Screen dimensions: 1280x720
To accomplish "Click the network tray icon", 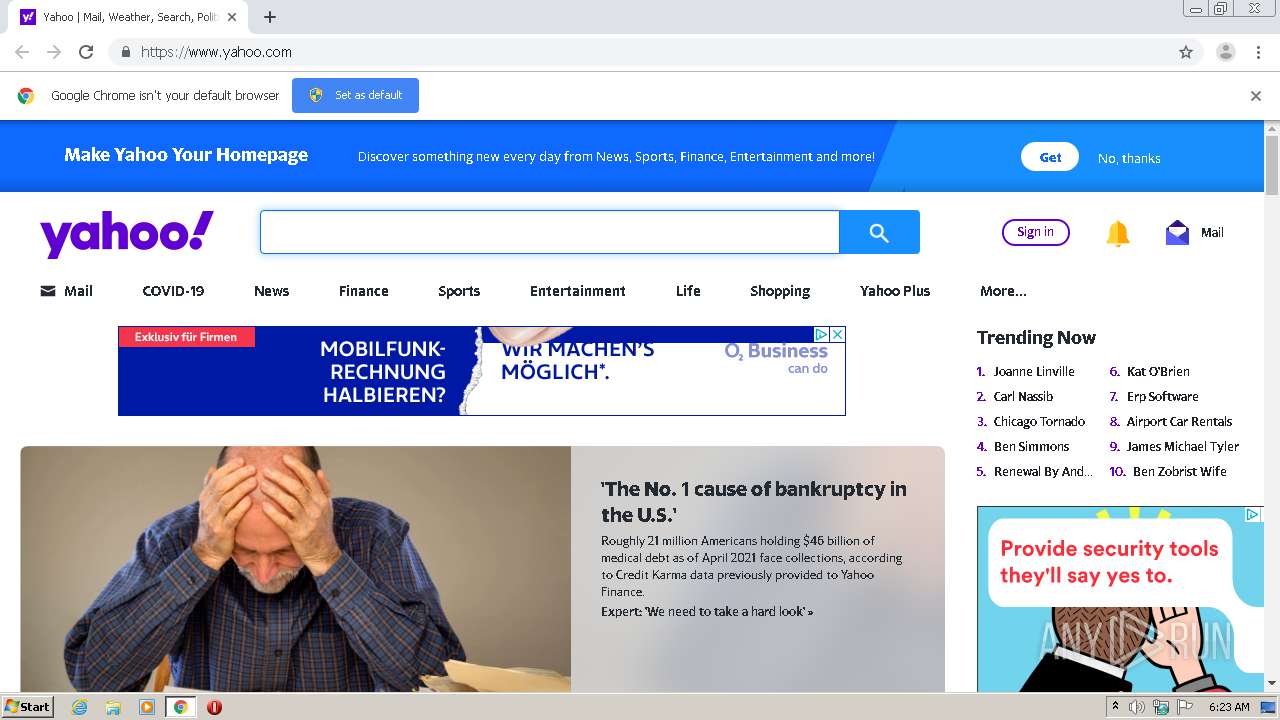I will coord(1161,707).
